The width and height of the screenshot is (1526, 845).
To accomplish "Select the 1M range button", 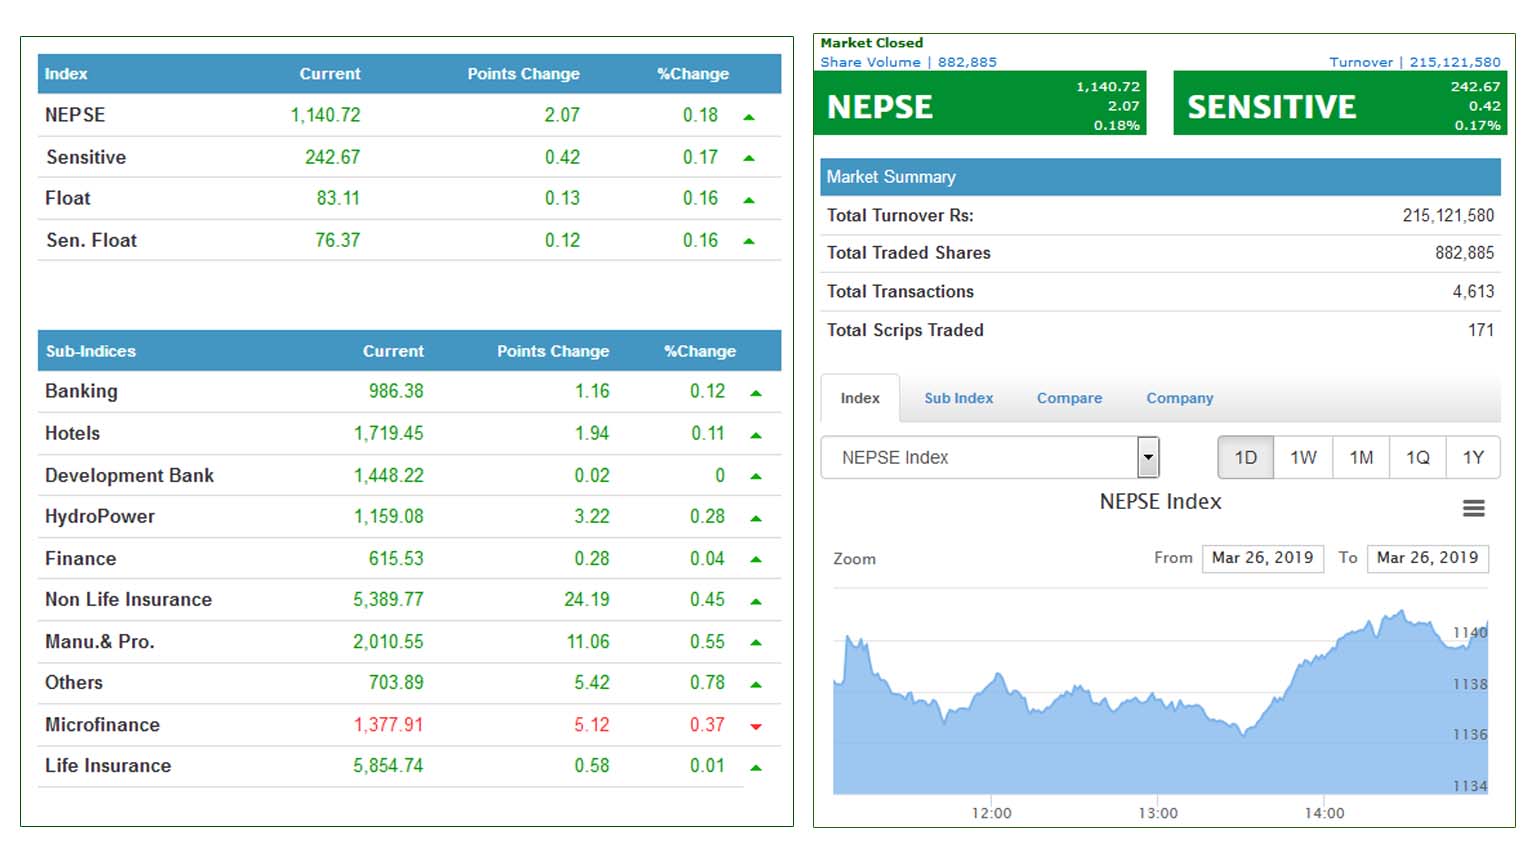I will click(1361, 457).
